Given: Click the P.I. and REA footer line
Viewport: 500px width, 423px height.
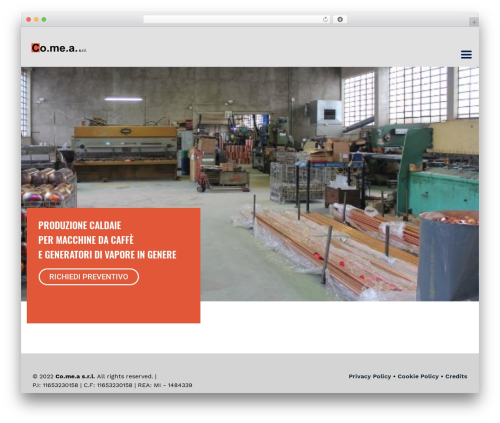Looking at the screenshot, I should (112, 385).
